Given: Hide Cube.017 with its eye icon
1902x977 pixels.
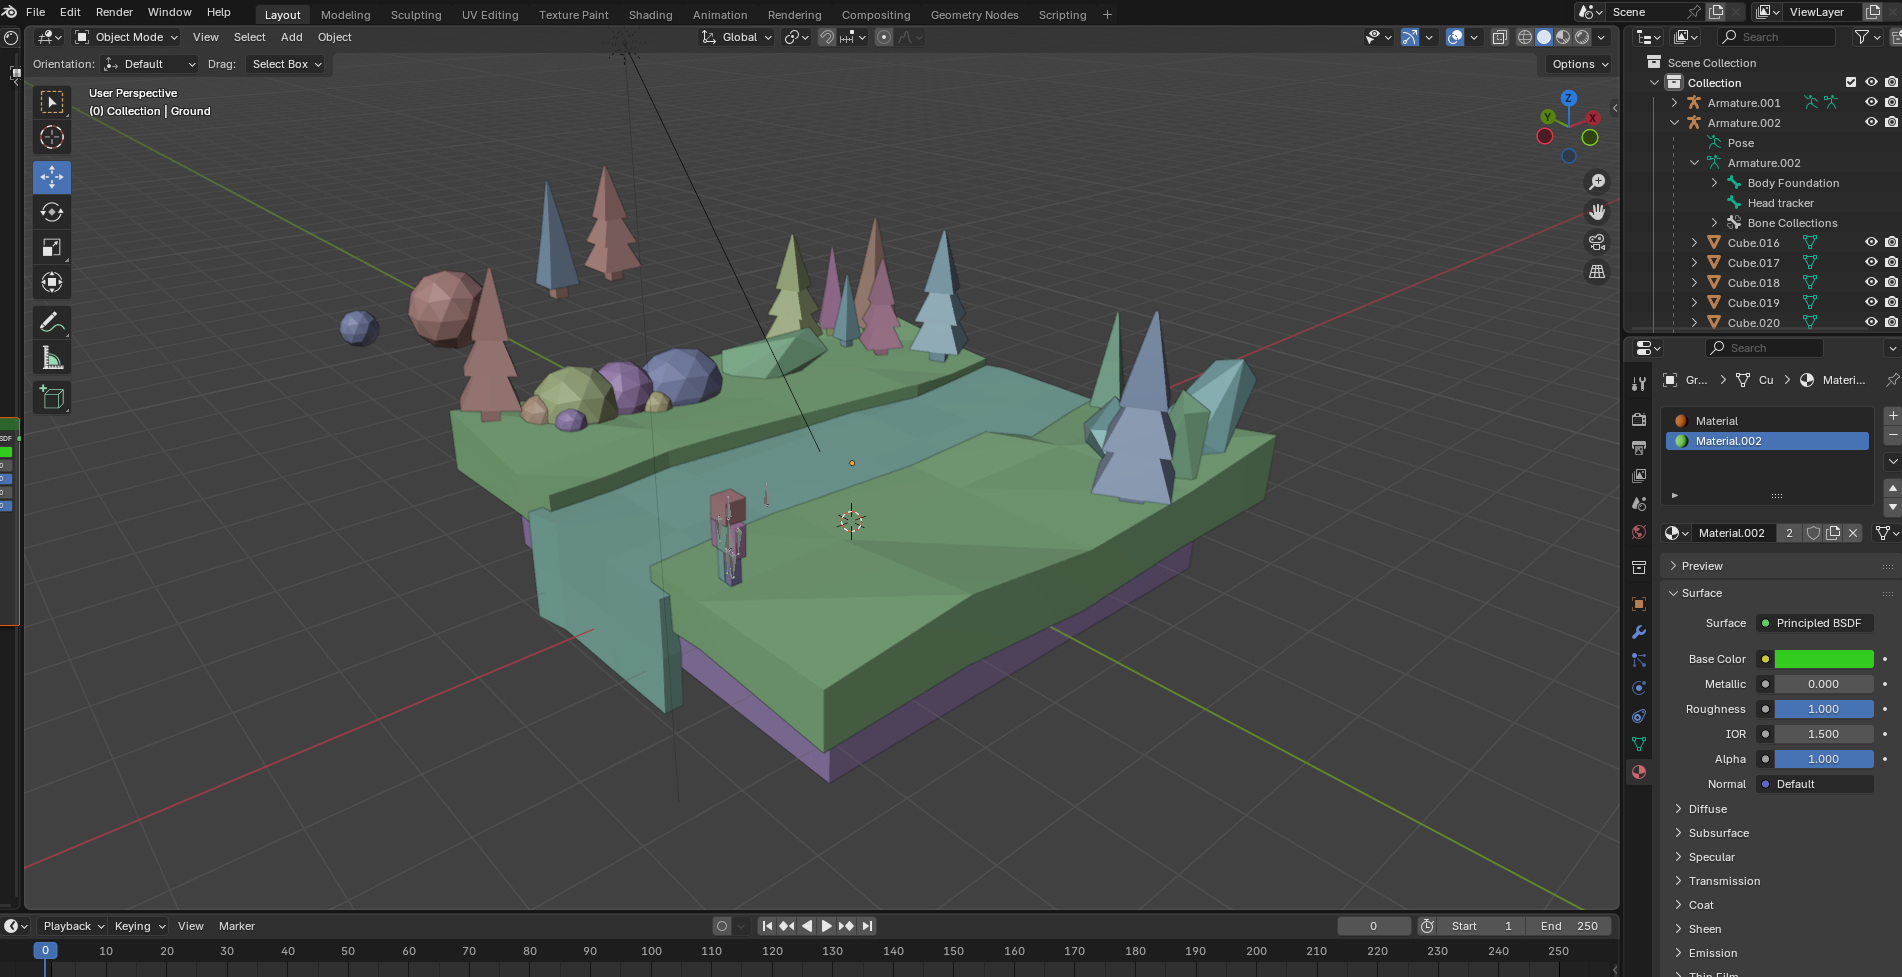Looking at the screenshot, I should (1871, 262).
